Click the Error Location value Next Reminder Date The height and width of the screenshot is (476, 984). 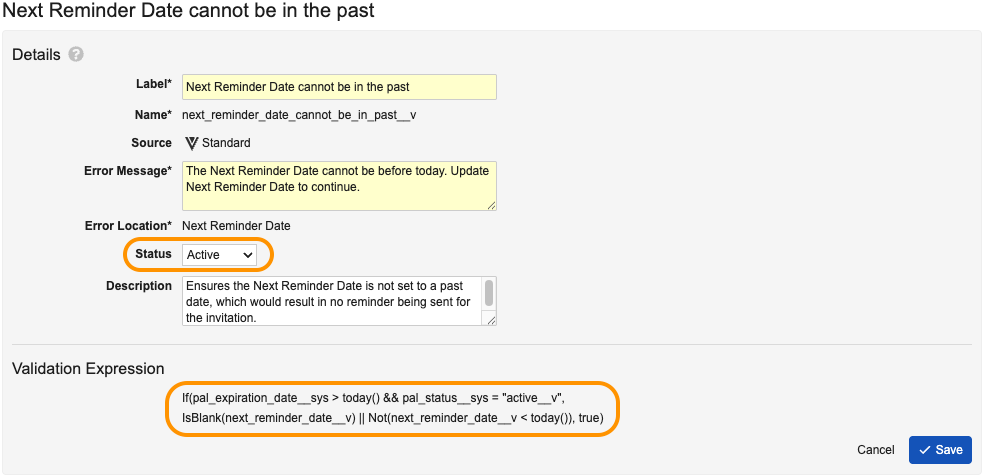point(236,226)
